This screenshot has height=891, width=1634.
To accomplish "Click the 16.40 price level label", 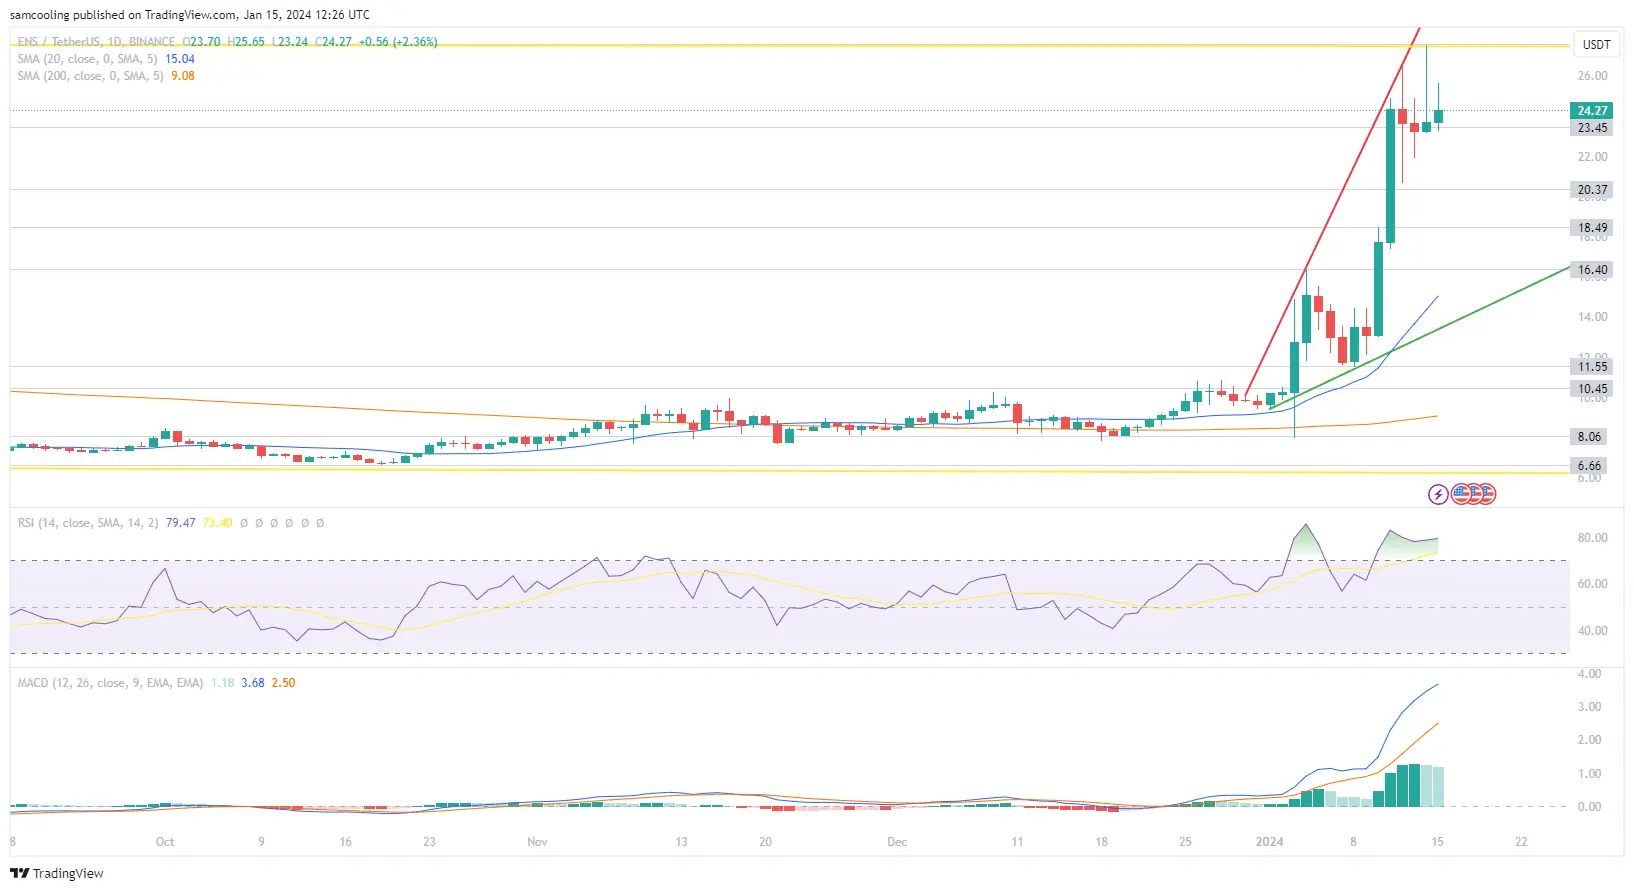I will point(1592,270).
